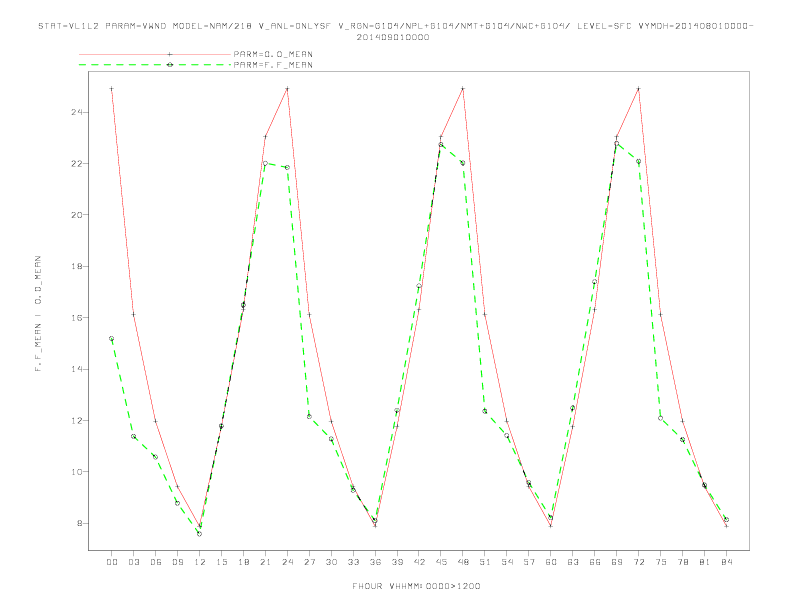The width and height of the screenshot is (792, 612).
Task: Click the x-axis tick label 33
Action: point(354,562)
